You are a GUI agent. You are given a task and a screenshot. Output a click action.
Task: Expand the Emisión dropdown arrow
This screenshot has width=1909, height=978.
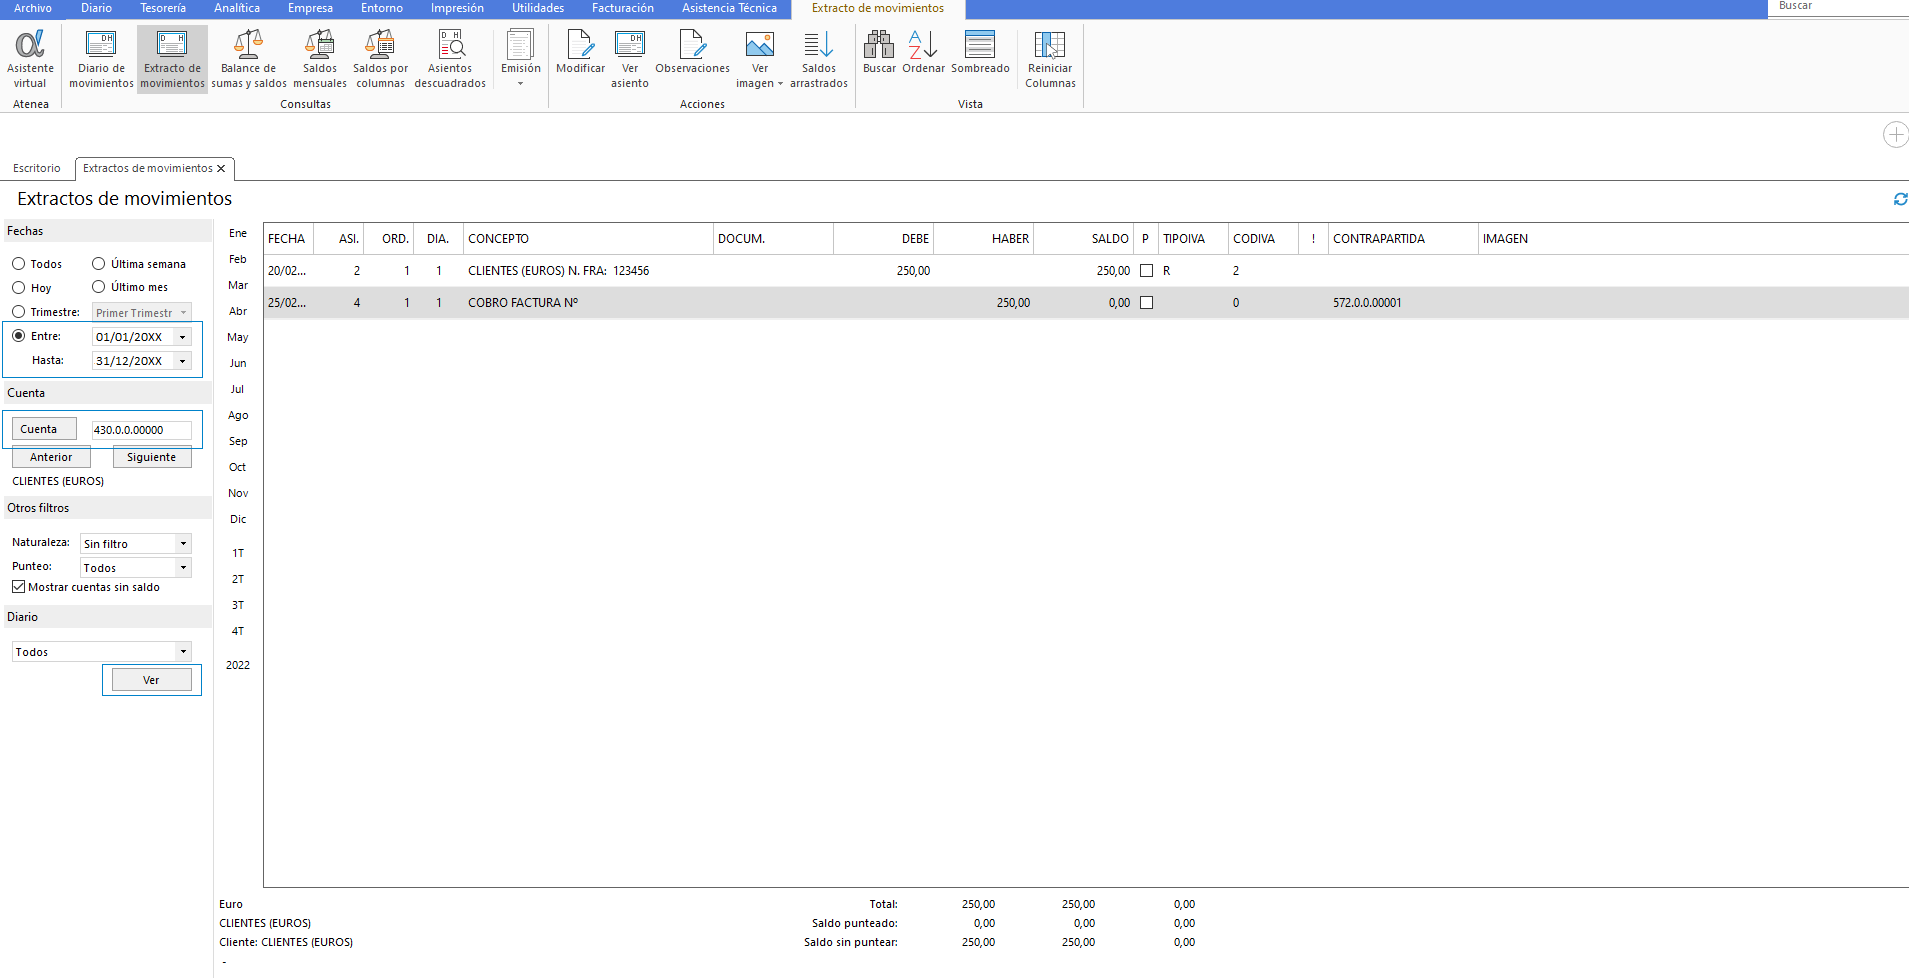click(520, 84)
